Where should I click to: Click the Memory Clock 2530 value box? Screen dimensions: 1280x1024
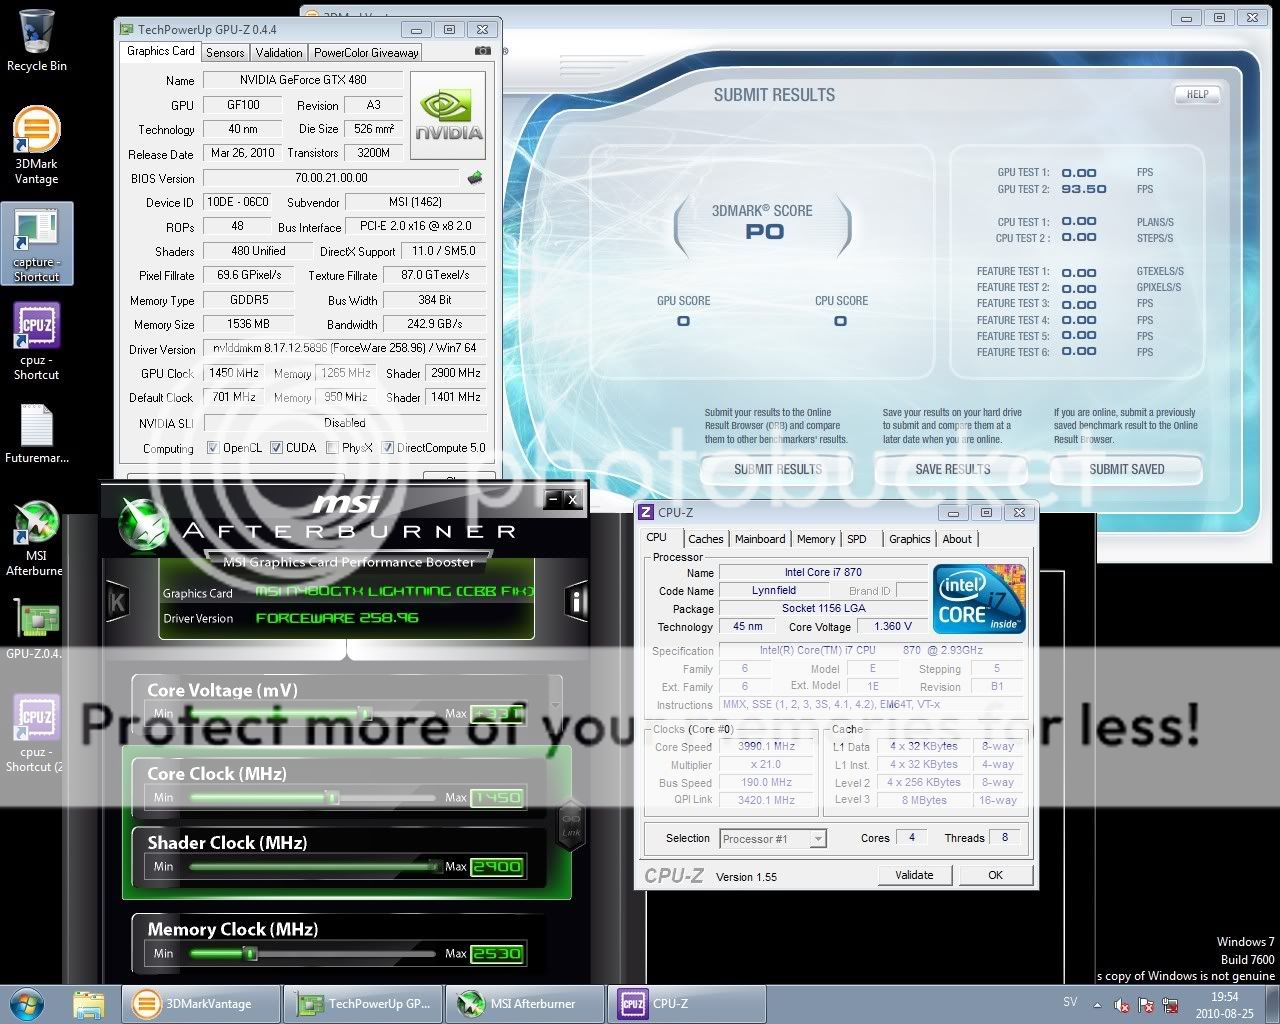pyautogui.click(x=497, y=953)
